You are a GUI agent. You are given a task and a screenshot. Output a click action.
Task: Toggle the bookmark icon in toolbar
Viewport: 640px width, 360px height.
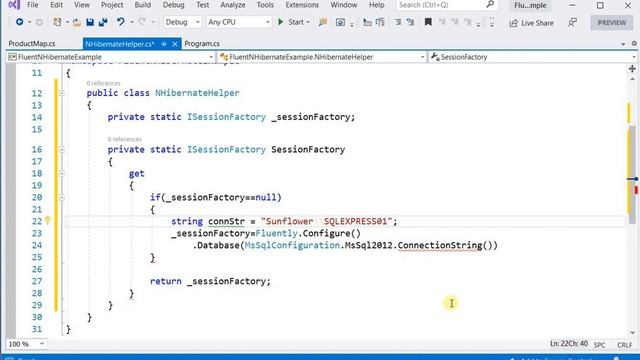(x=428, y=22)
